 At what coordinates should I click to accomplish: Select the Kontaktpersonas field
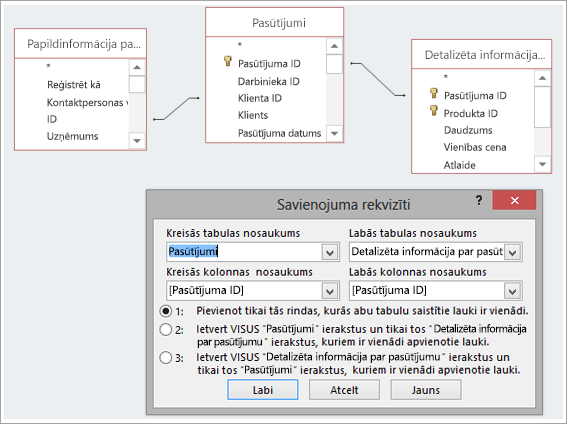click(x=87, y=102)
